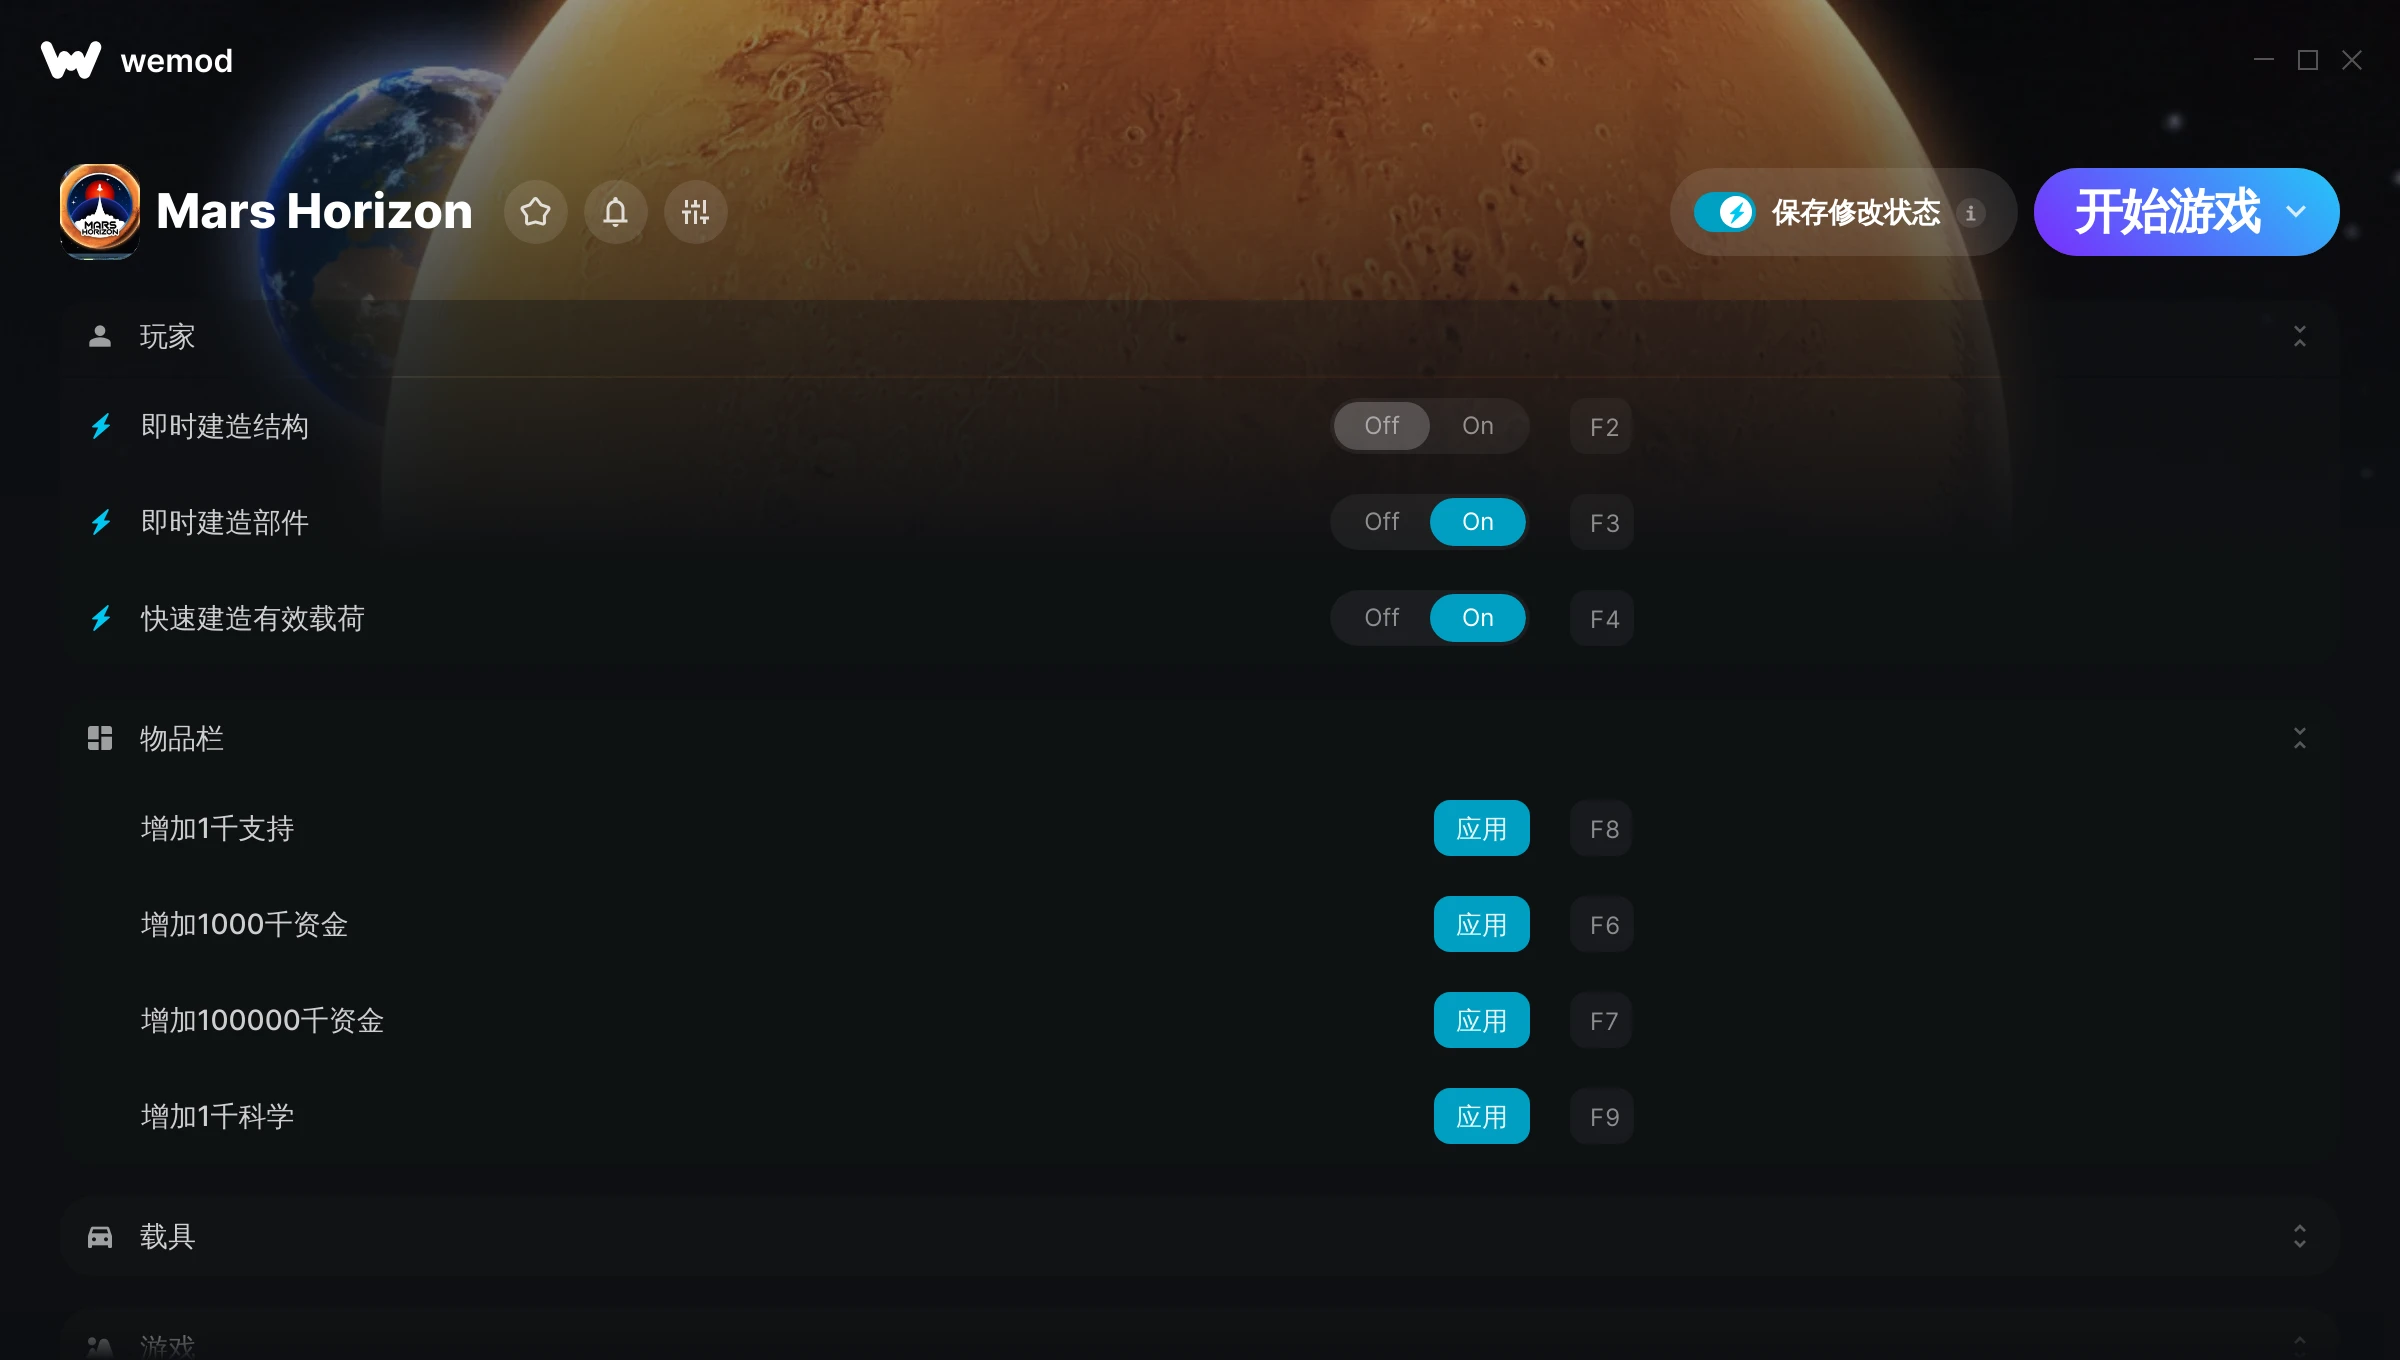Open notifications bell icon

616,212
